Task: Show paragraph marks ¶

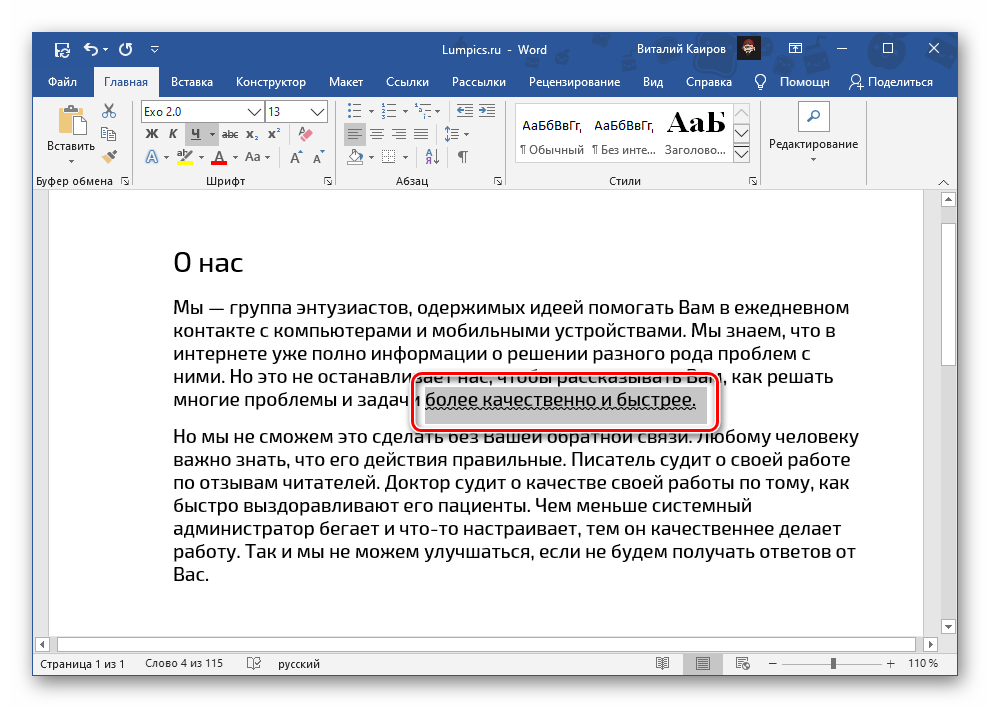Action: (x=463, y=157)
